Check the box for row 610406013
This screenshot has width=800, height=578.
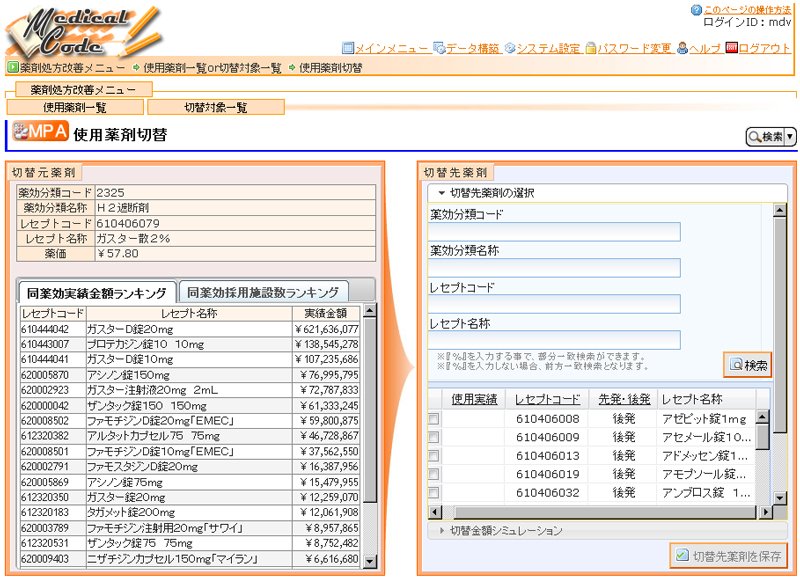pos(434,456)
